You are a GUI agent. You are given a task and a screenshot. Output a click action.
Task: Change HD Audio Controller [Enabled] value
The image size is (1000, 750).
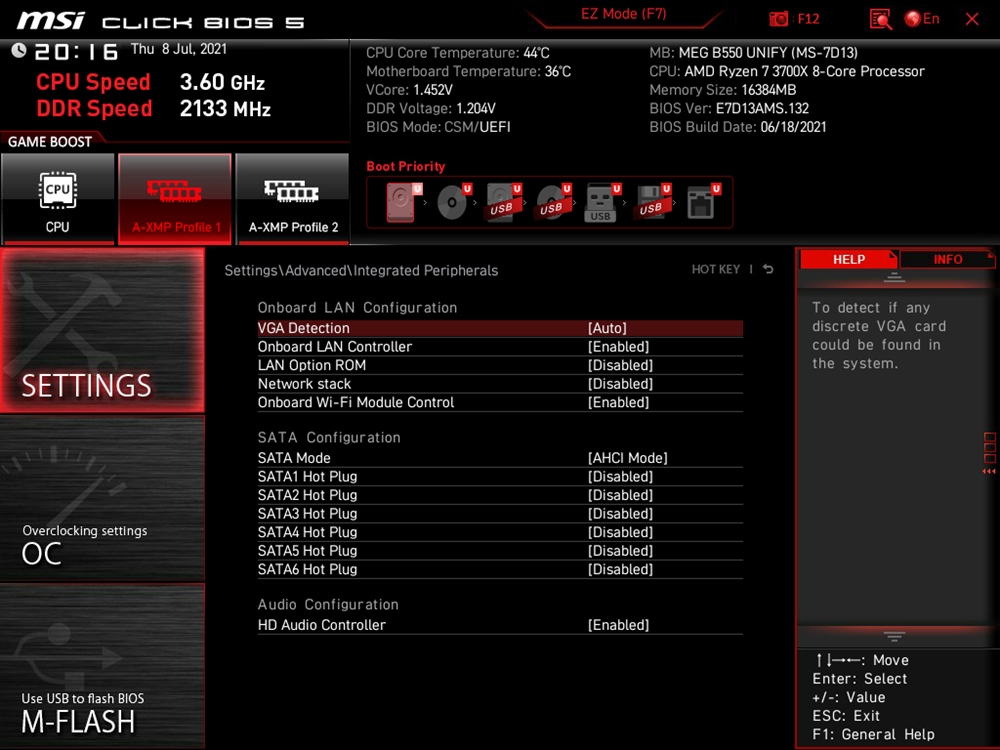[x=618, y=625]
